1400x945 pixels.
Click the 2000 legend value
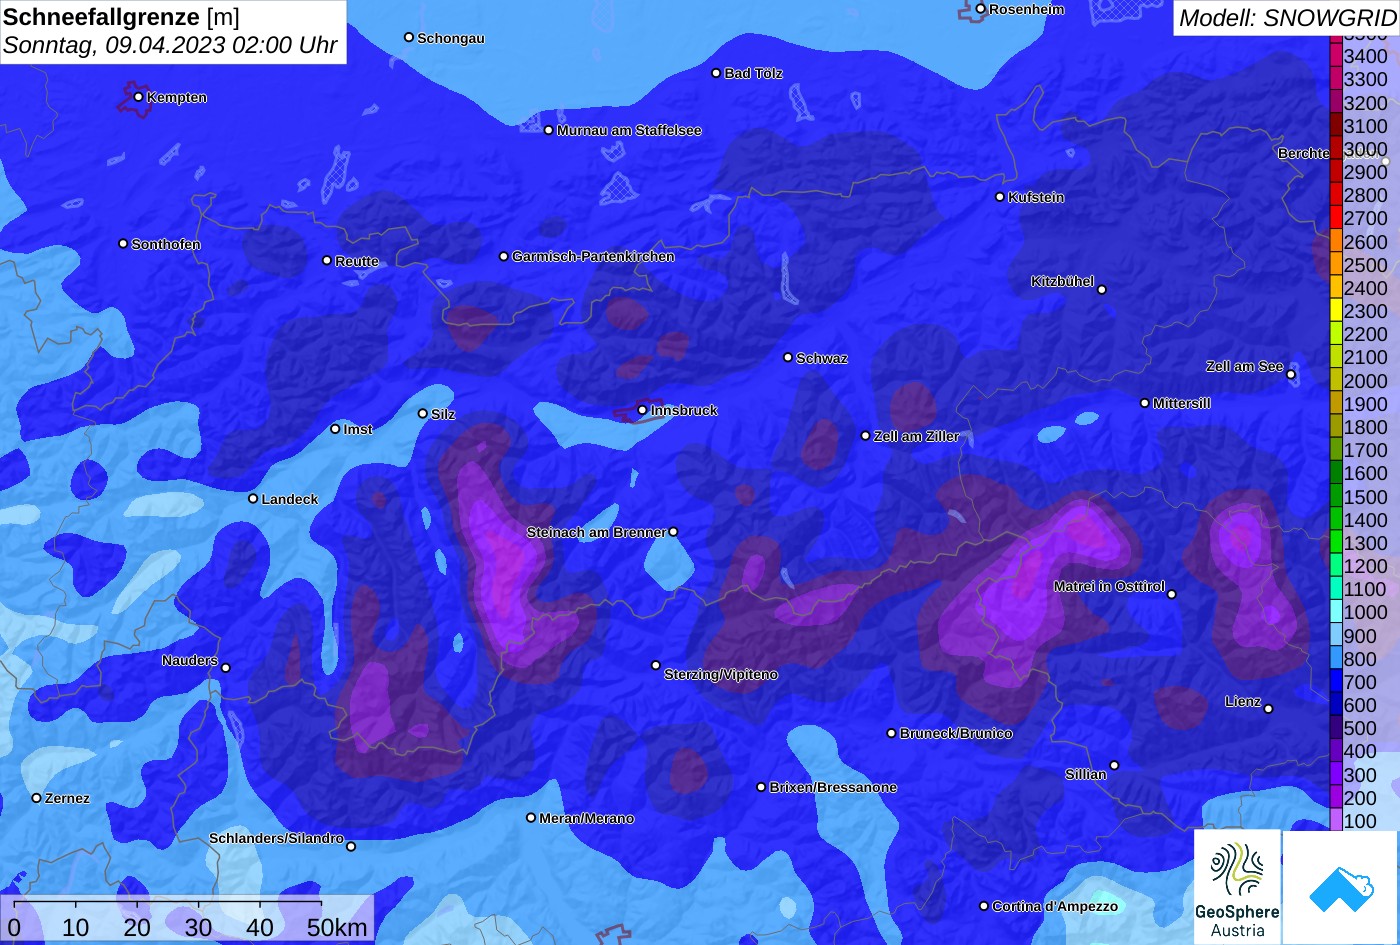(x=1365, y=381)
